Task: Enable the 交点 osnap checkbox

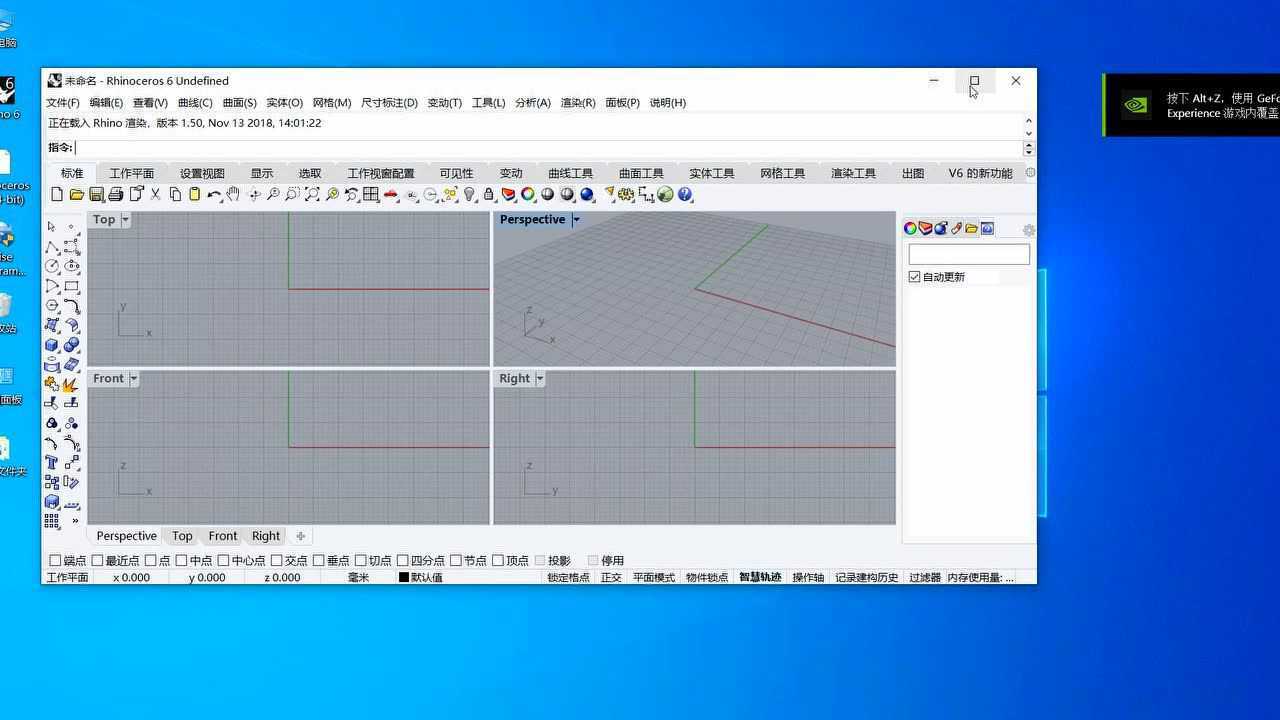Action: click(x=277, y=561)
